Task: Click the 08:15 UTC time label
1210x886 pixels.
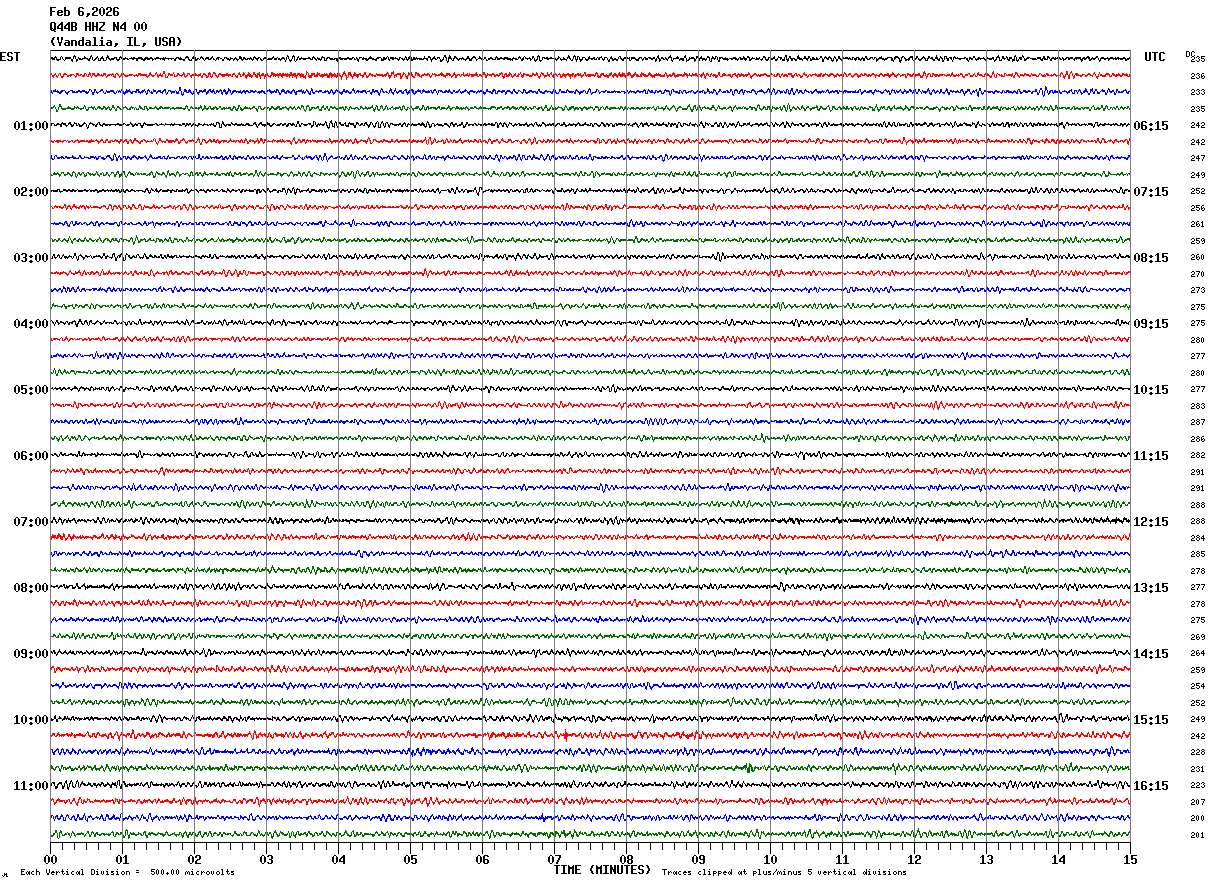Action: (1150, 258)
